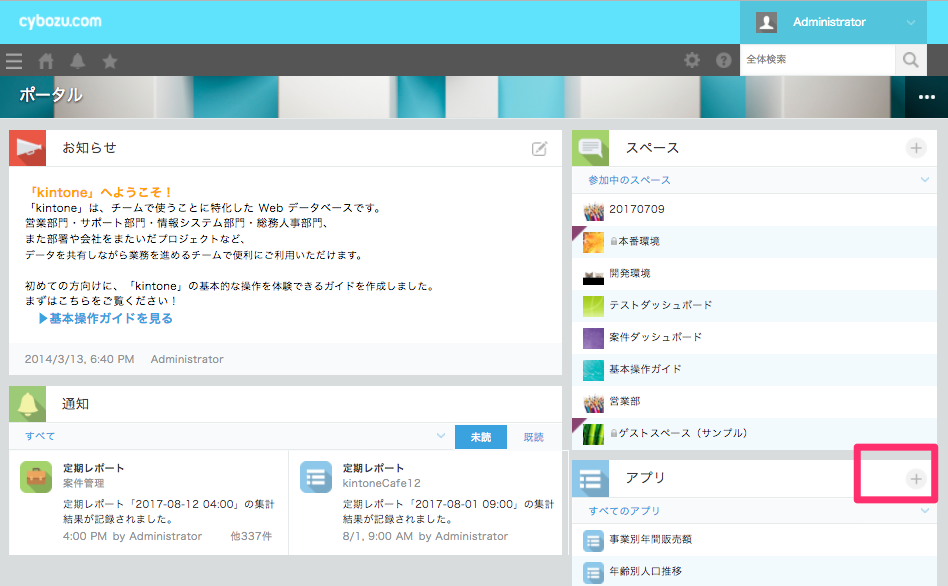
Task: Expand the Administrator account dropdown
Action: [x=911, y=23]
